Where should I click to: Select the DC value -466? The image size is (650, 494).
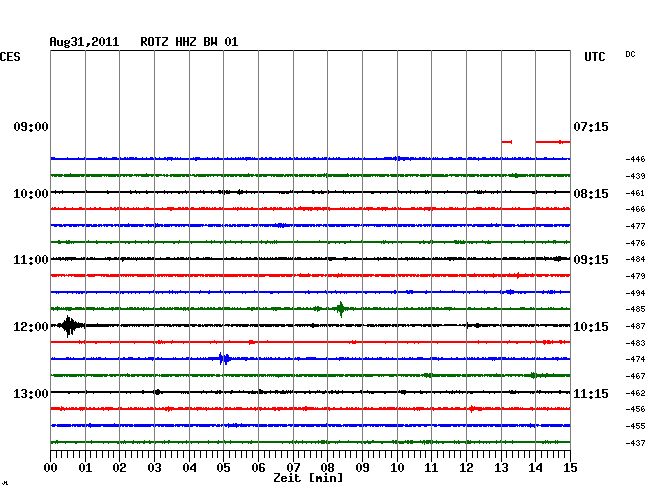[x=635, y=209]
